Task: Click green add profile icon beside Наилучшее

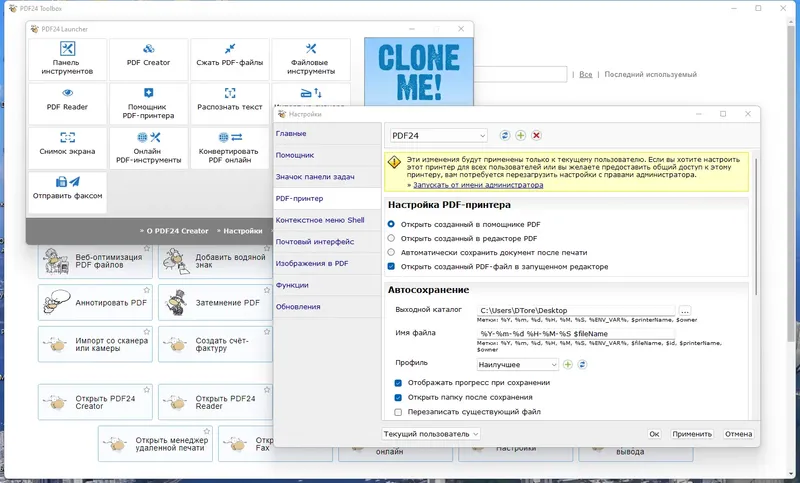Action: click(x=567, y=364)
